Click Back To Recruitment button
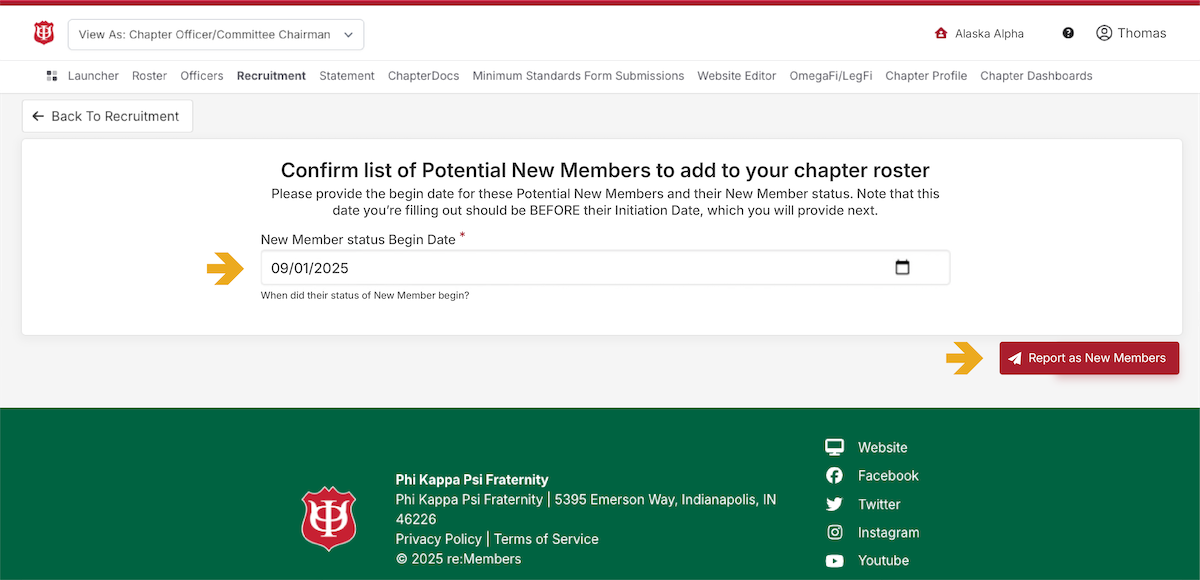1200x580 pixels. point(107,116)
